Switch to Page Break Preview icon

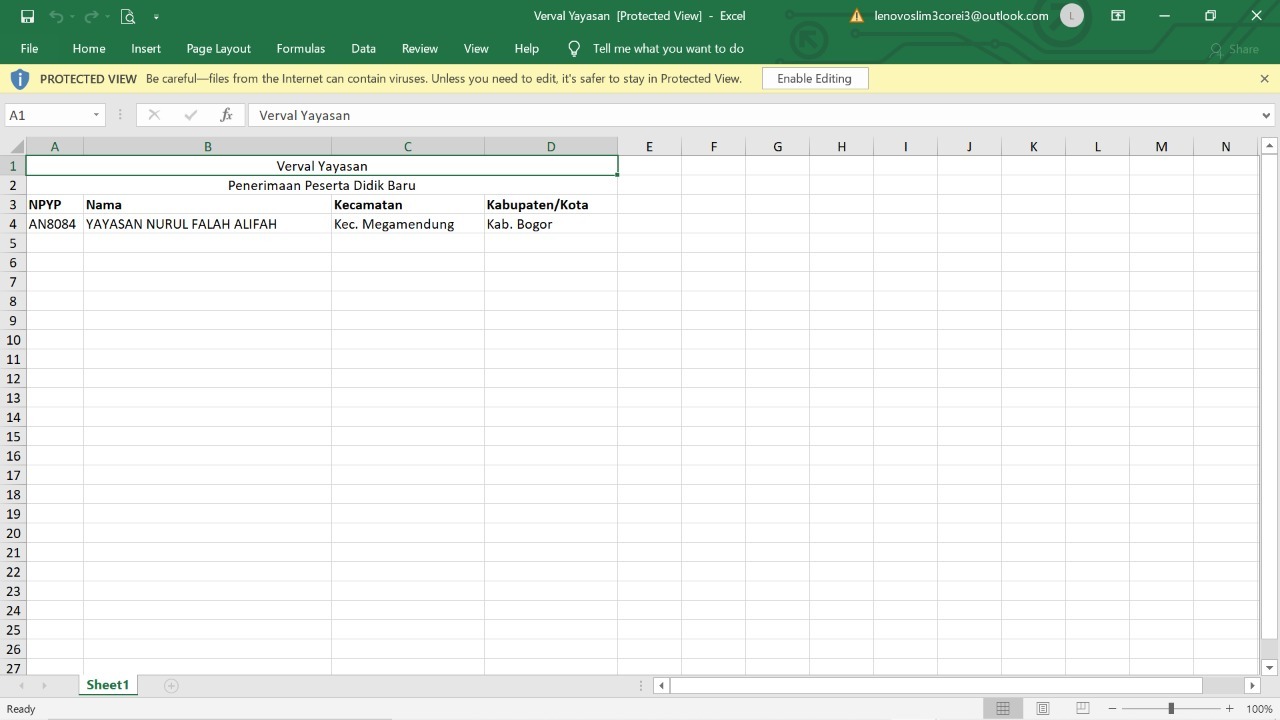(1082, 708)
